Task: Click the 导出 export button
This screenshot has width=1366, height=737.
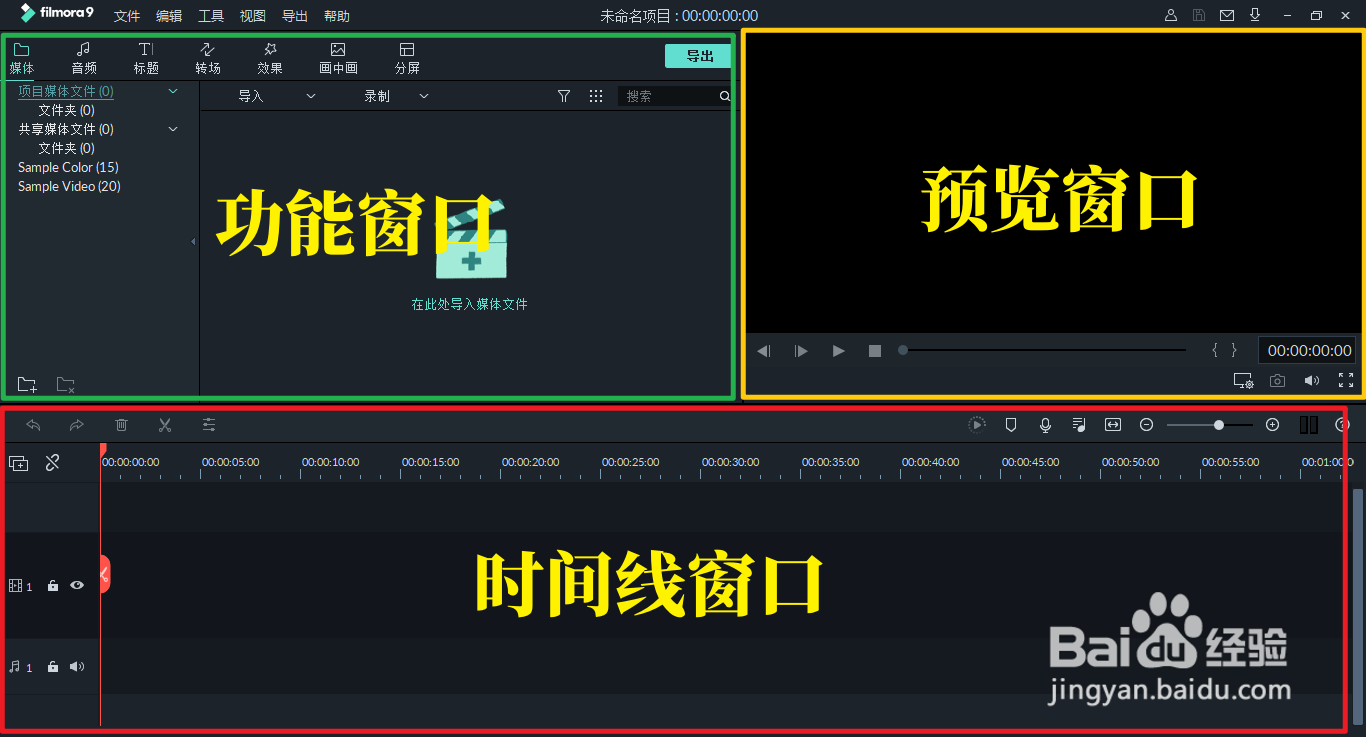Action: [698, 56]
